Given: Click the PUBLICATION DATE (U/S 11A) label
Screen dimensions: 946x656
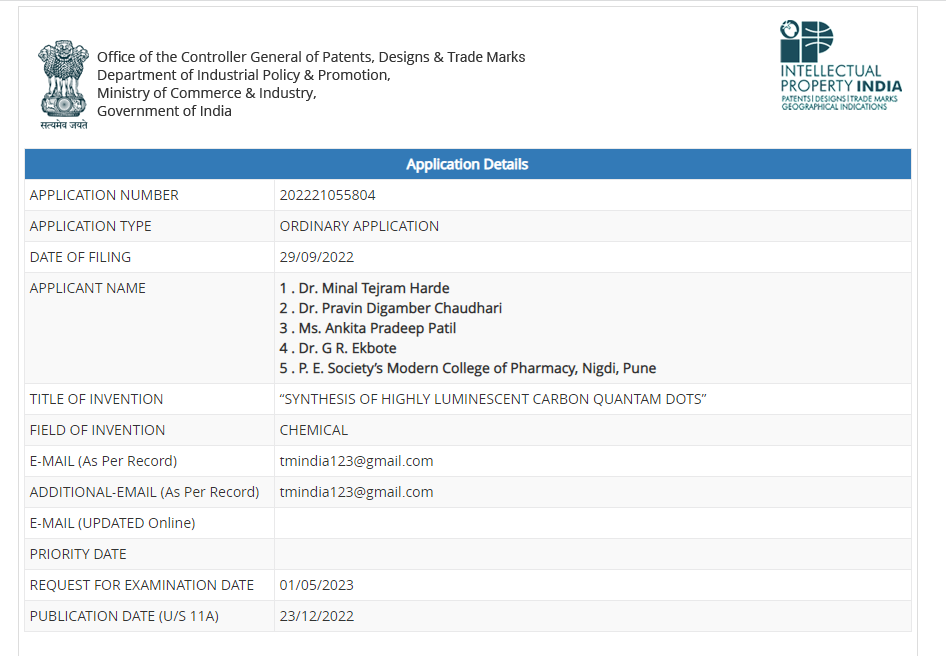Looking at the screenshot, I should click(x=124, y=616).
